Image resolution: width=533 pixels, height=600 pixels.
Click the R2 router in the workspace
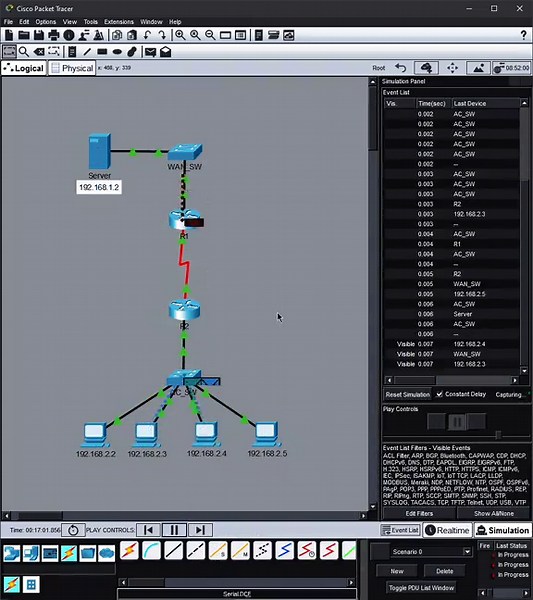[184, 310]
